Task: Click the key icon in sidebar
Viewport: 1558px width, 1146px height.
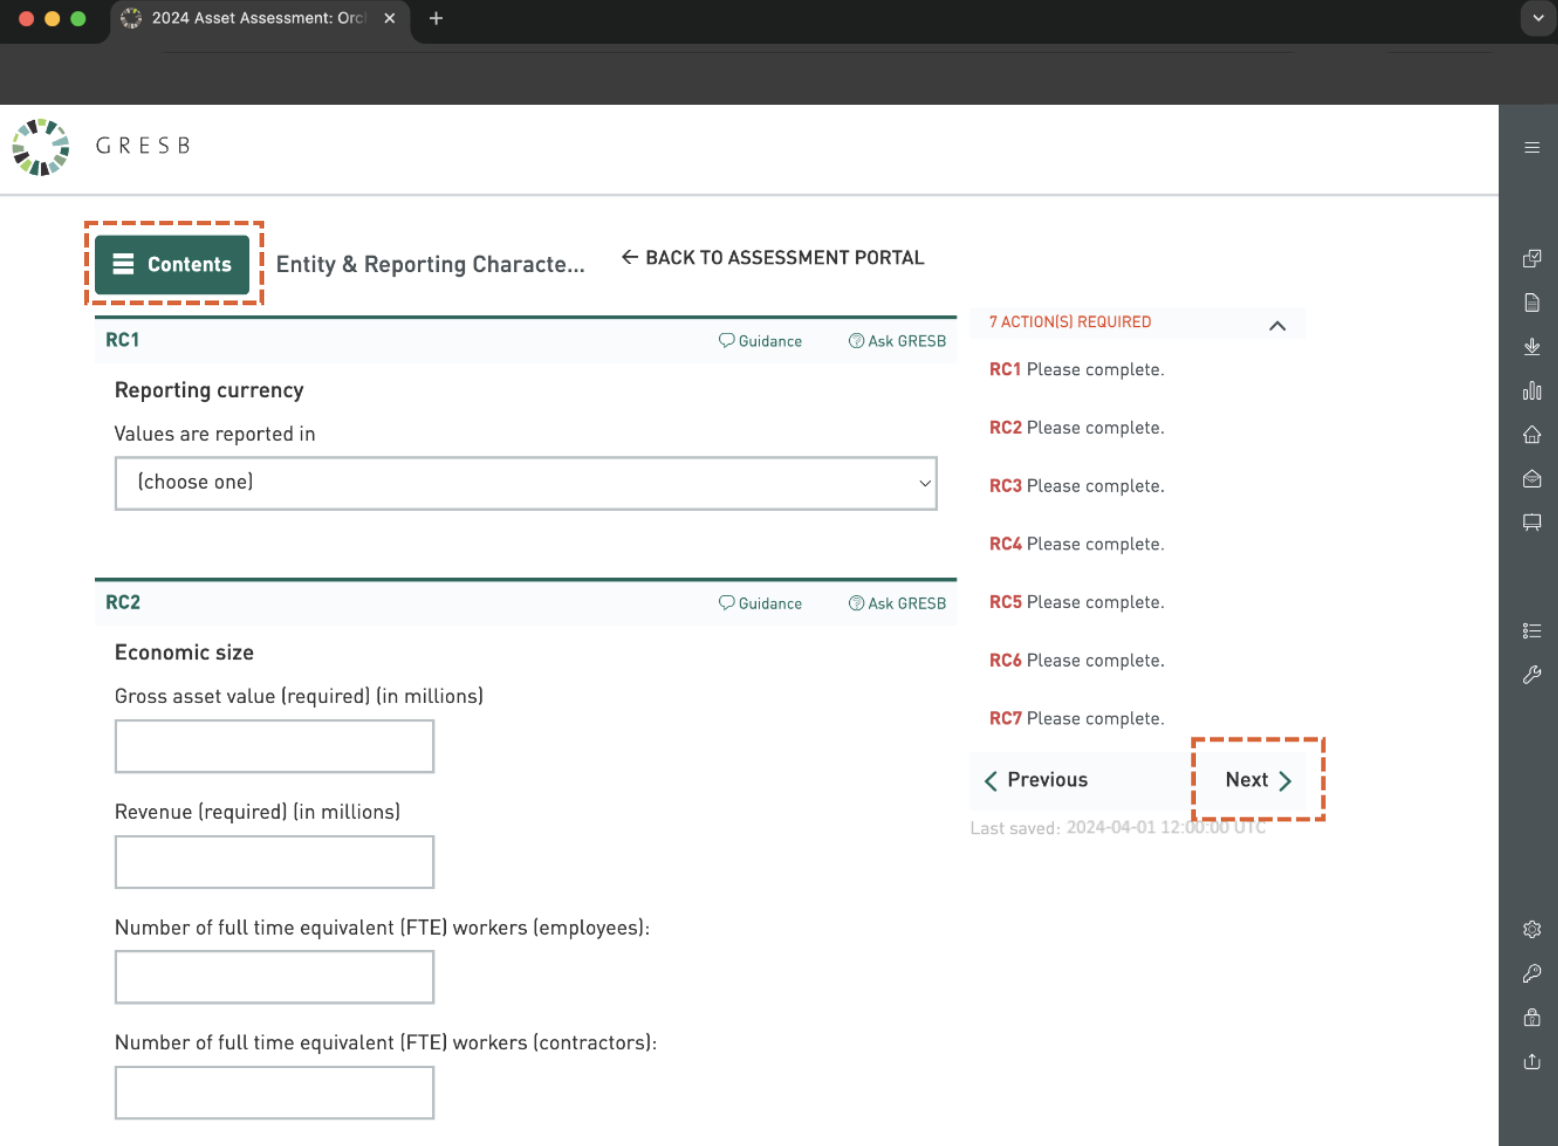Action: (x=1531, y=973)
